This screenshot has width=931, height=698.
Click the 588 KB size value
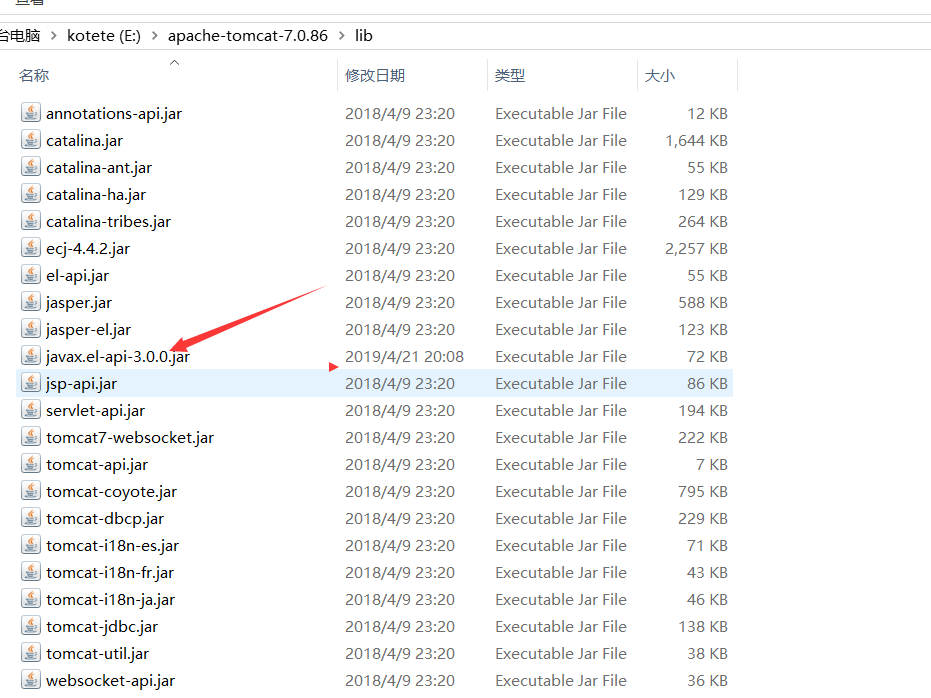[x=702, y=303]
